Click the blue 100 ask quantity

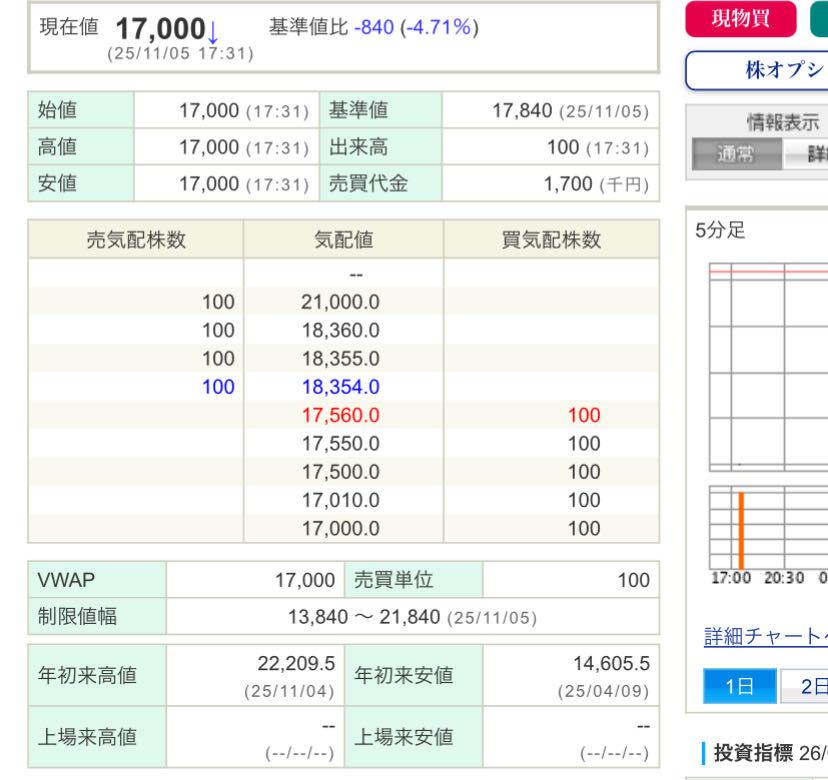pyautogui.click(x=217, y=386)
